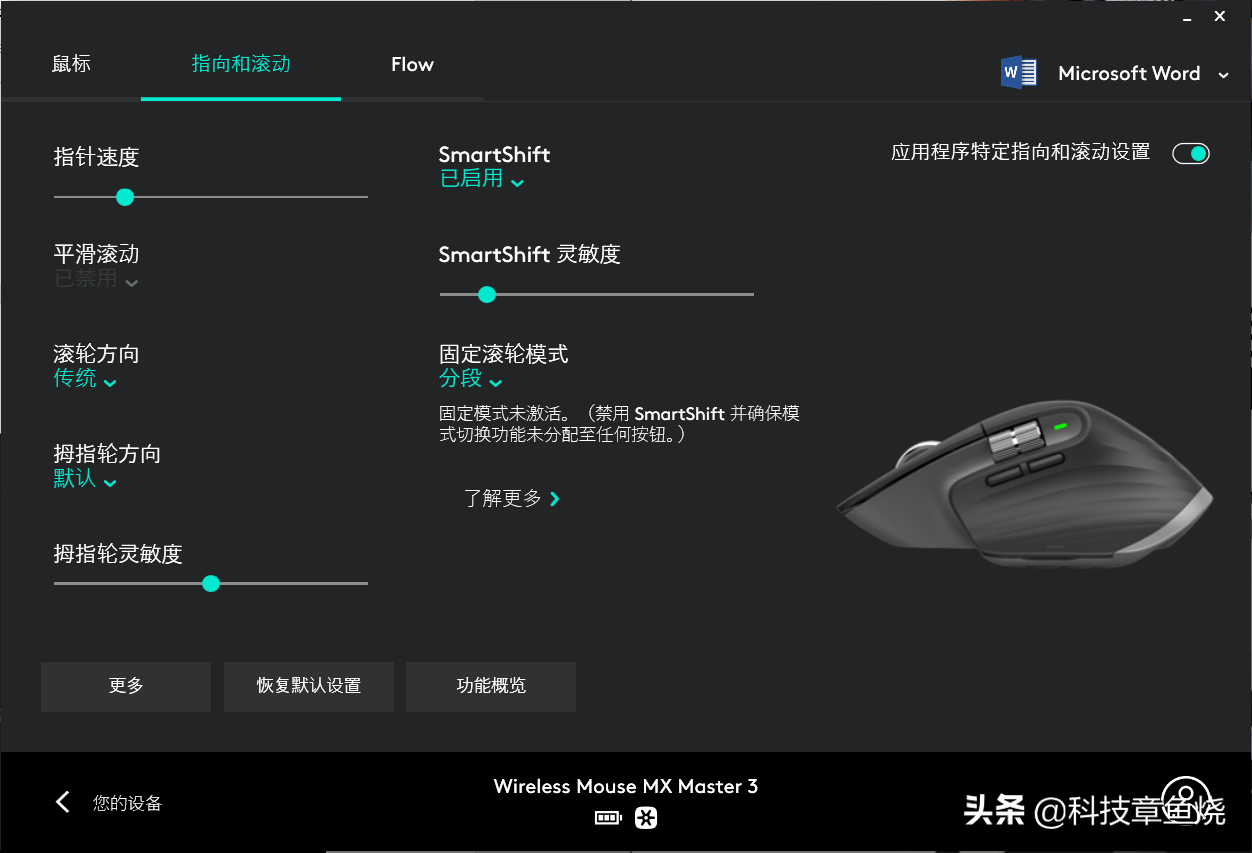Click the Unifying receiver connection icon
The image size is (1252, 853).
click(646, 818)
